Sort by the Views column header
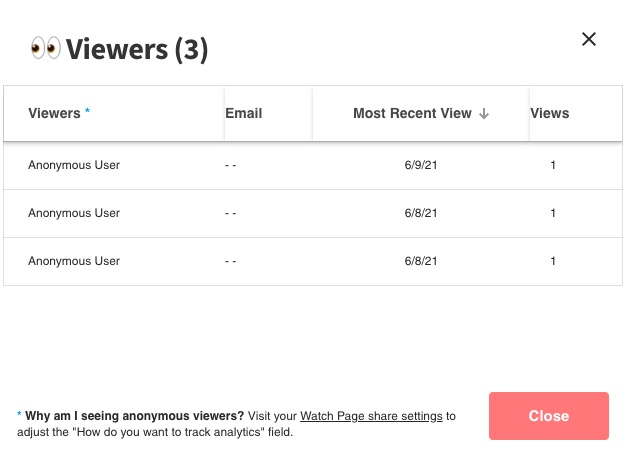This screenshot has height=458, width=624. [x=550, y=113]
